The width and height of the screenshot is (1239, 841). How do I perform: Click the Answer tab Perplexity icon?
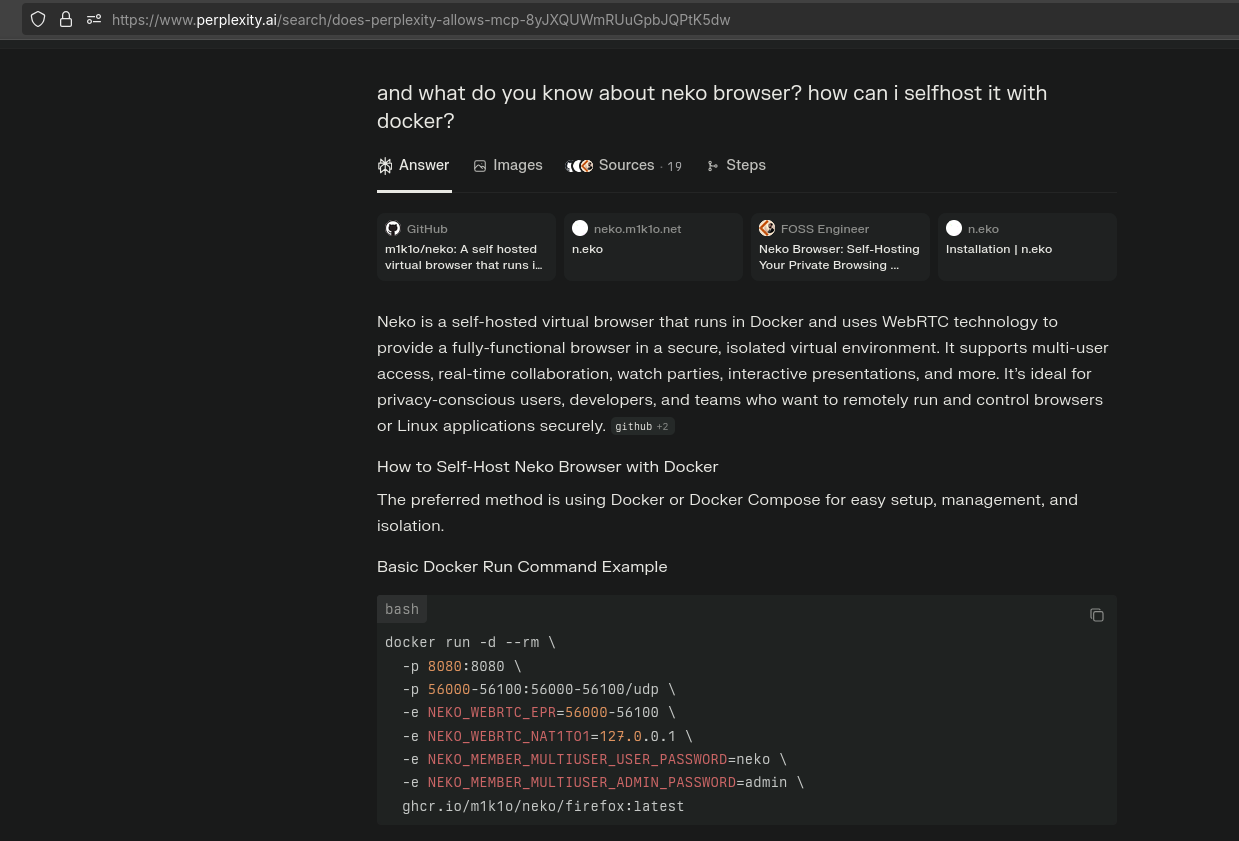pos(385,166)
